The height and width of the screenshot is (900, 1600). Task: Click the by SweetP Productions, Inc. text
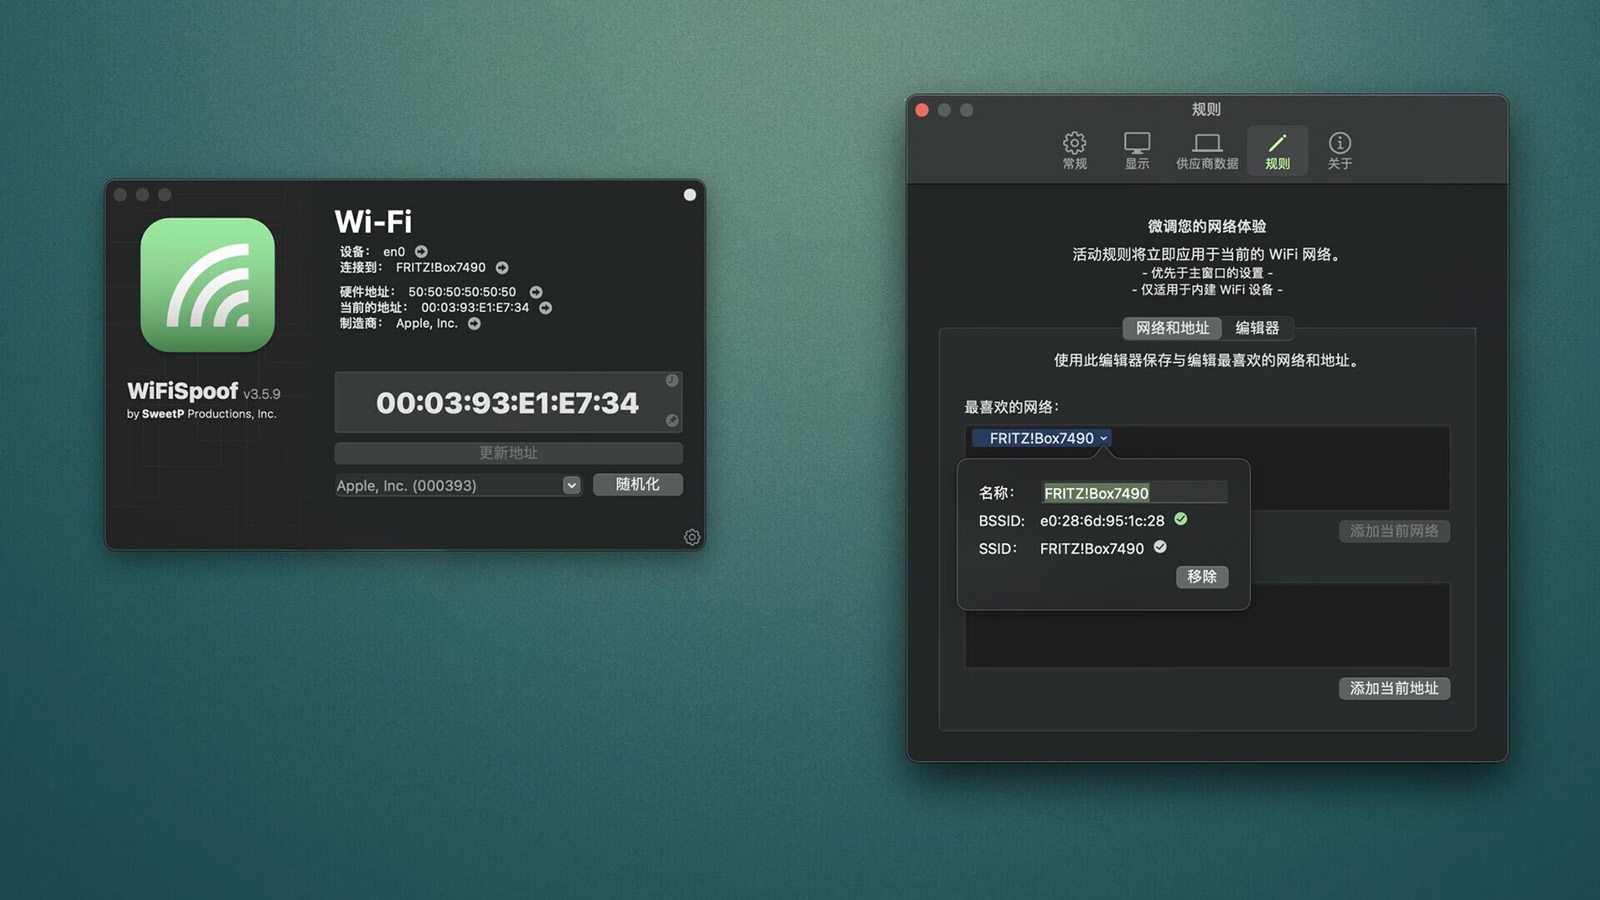[x=201, y=414]
